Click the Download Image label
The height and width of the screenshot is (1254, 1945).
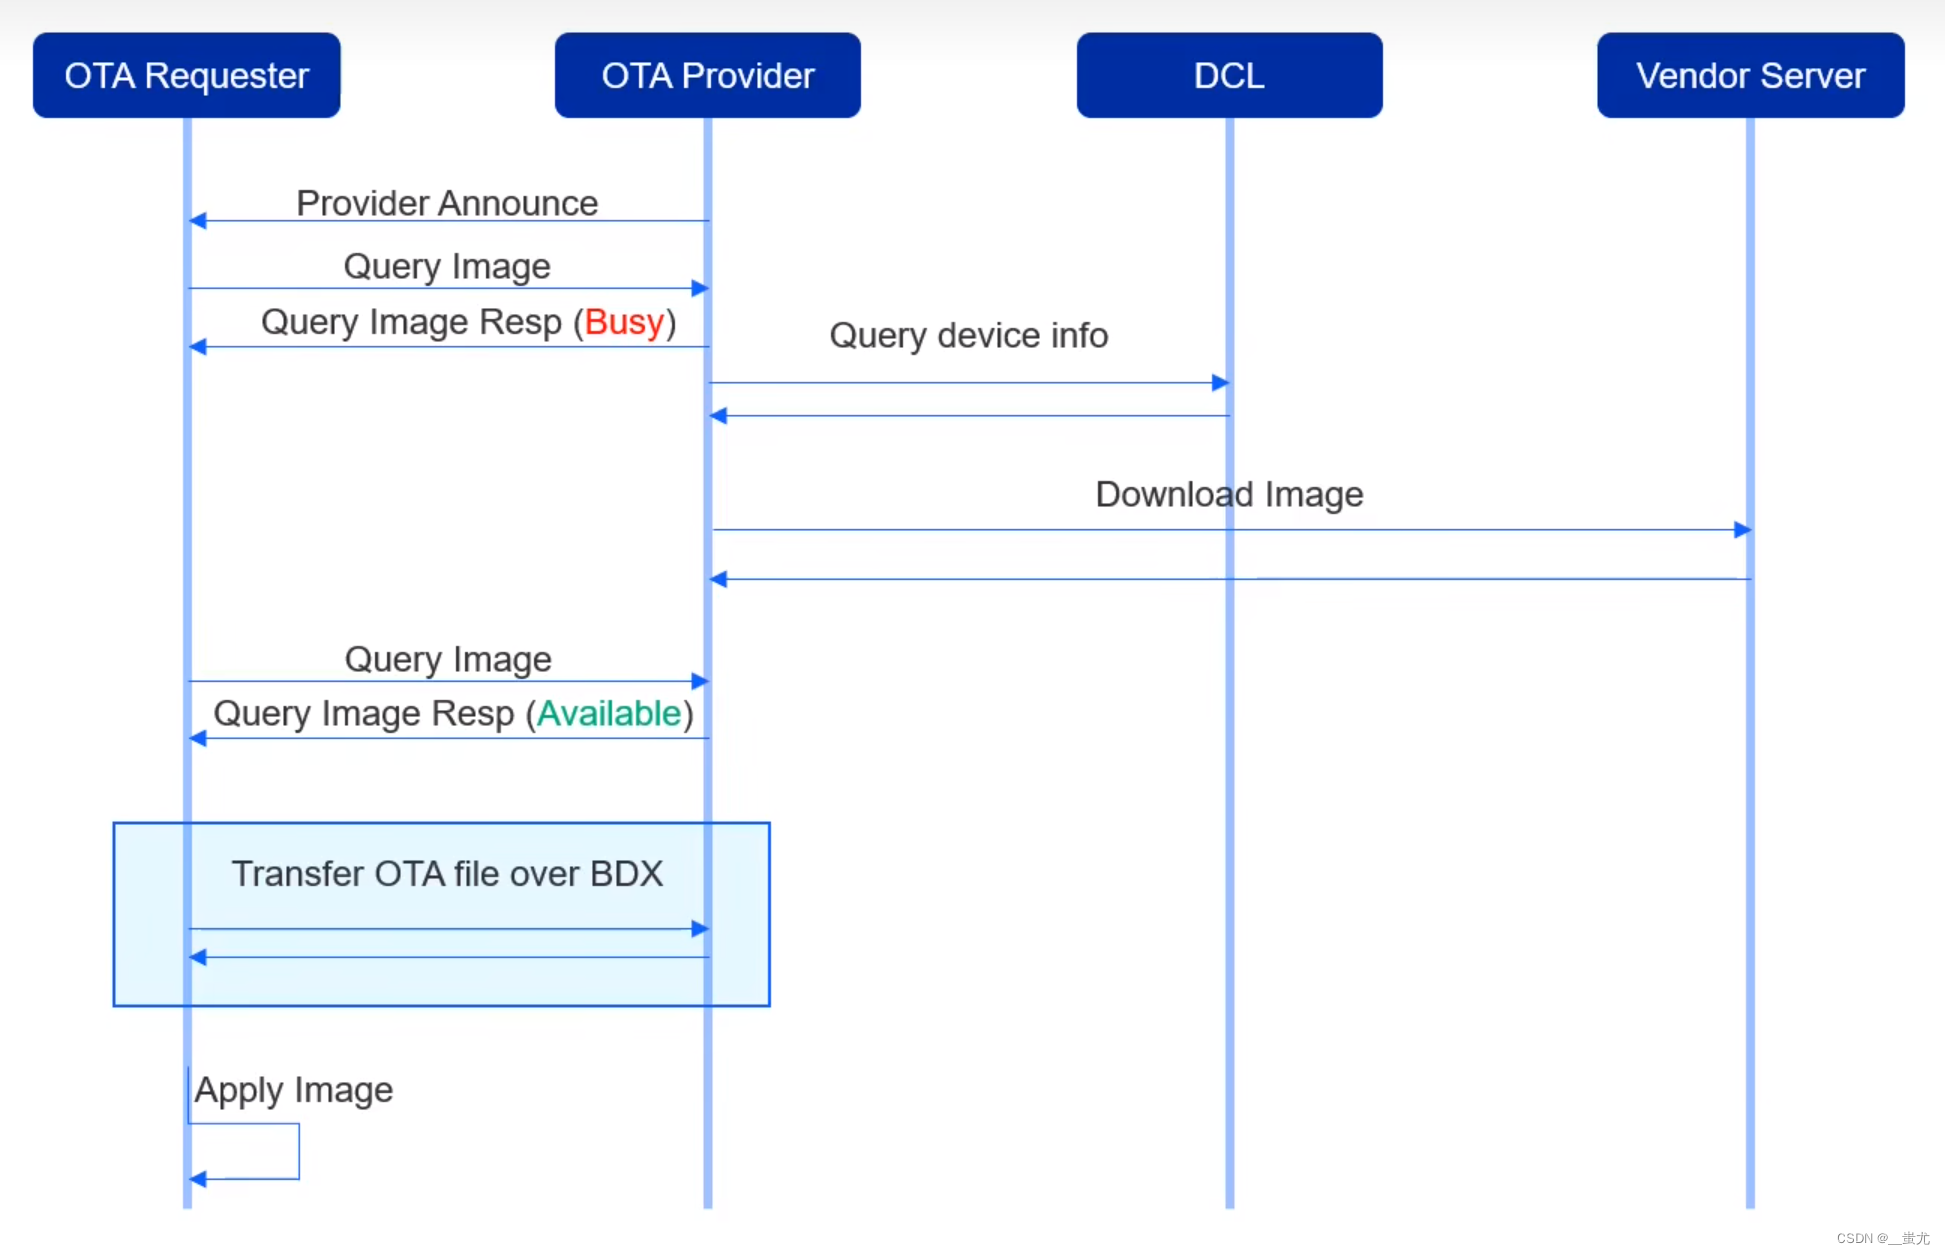coord(1229,495)
